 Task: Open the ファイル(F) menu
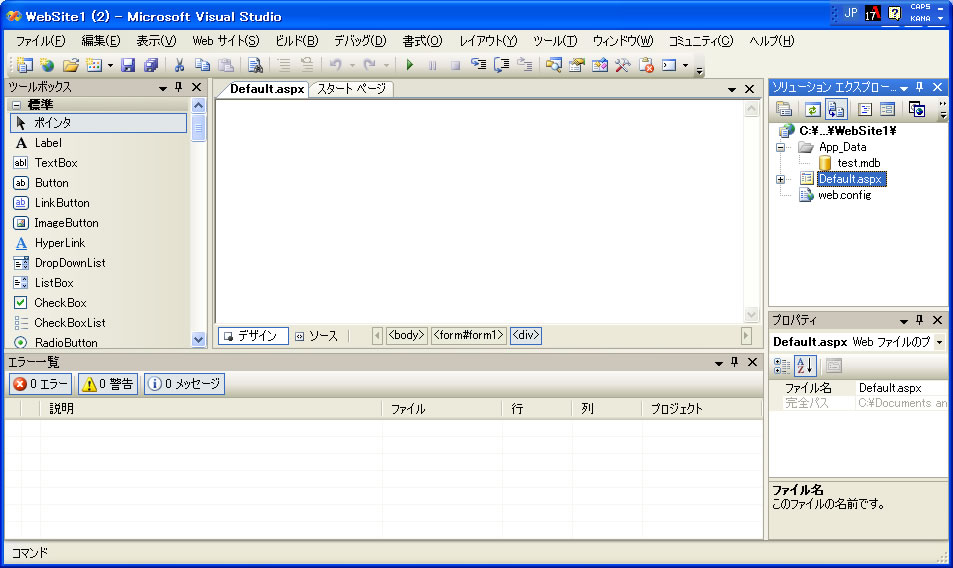click(40, 41)
